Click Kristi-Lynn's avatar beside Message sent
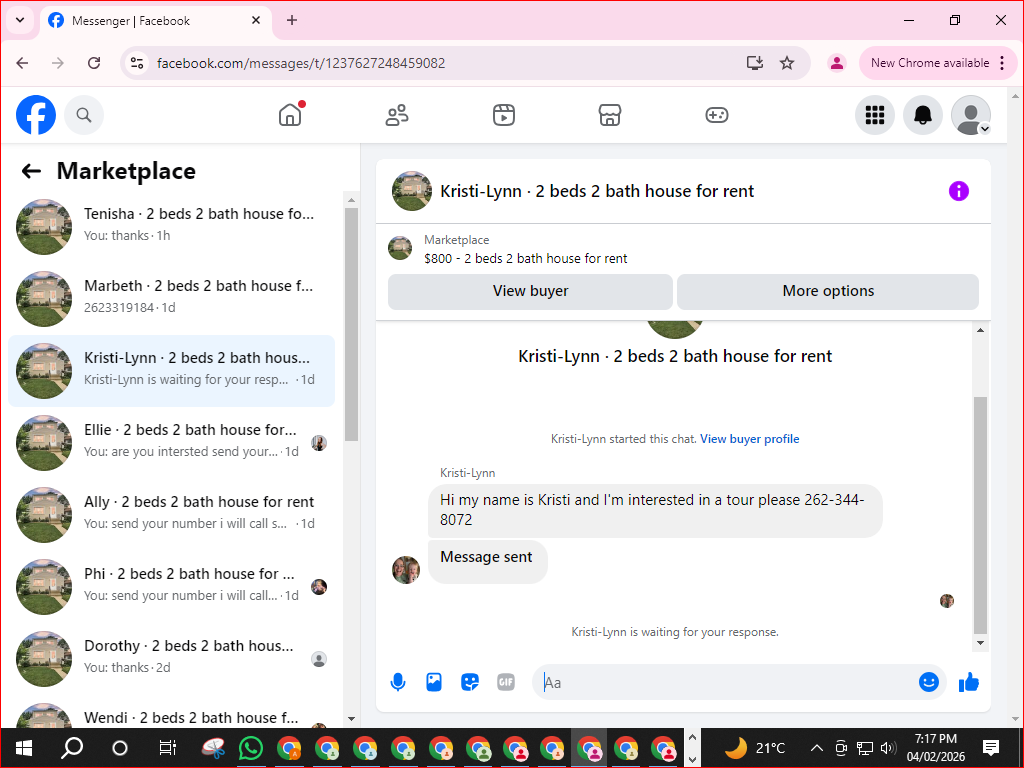Screen dimensions: 1024x768 click(406, 570)
